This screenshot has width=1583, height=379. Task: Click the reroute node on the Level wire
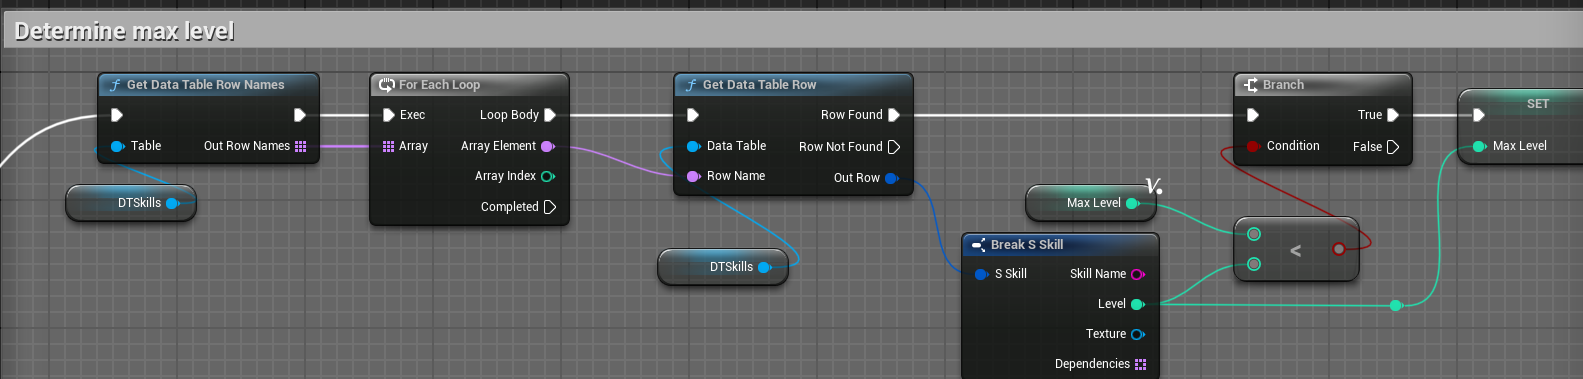[x=1396, y=305]
